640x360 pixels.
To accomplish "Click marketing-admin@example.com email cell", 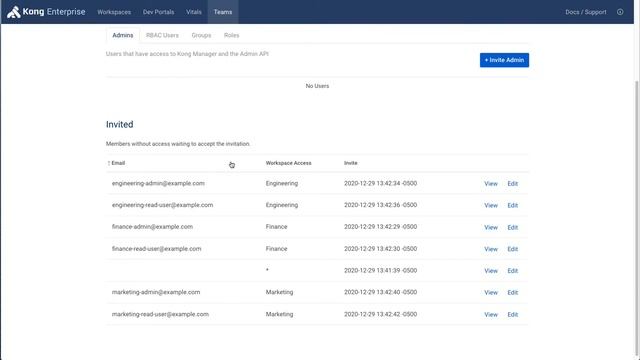I will pyautogui.click(x=156, y=292).
